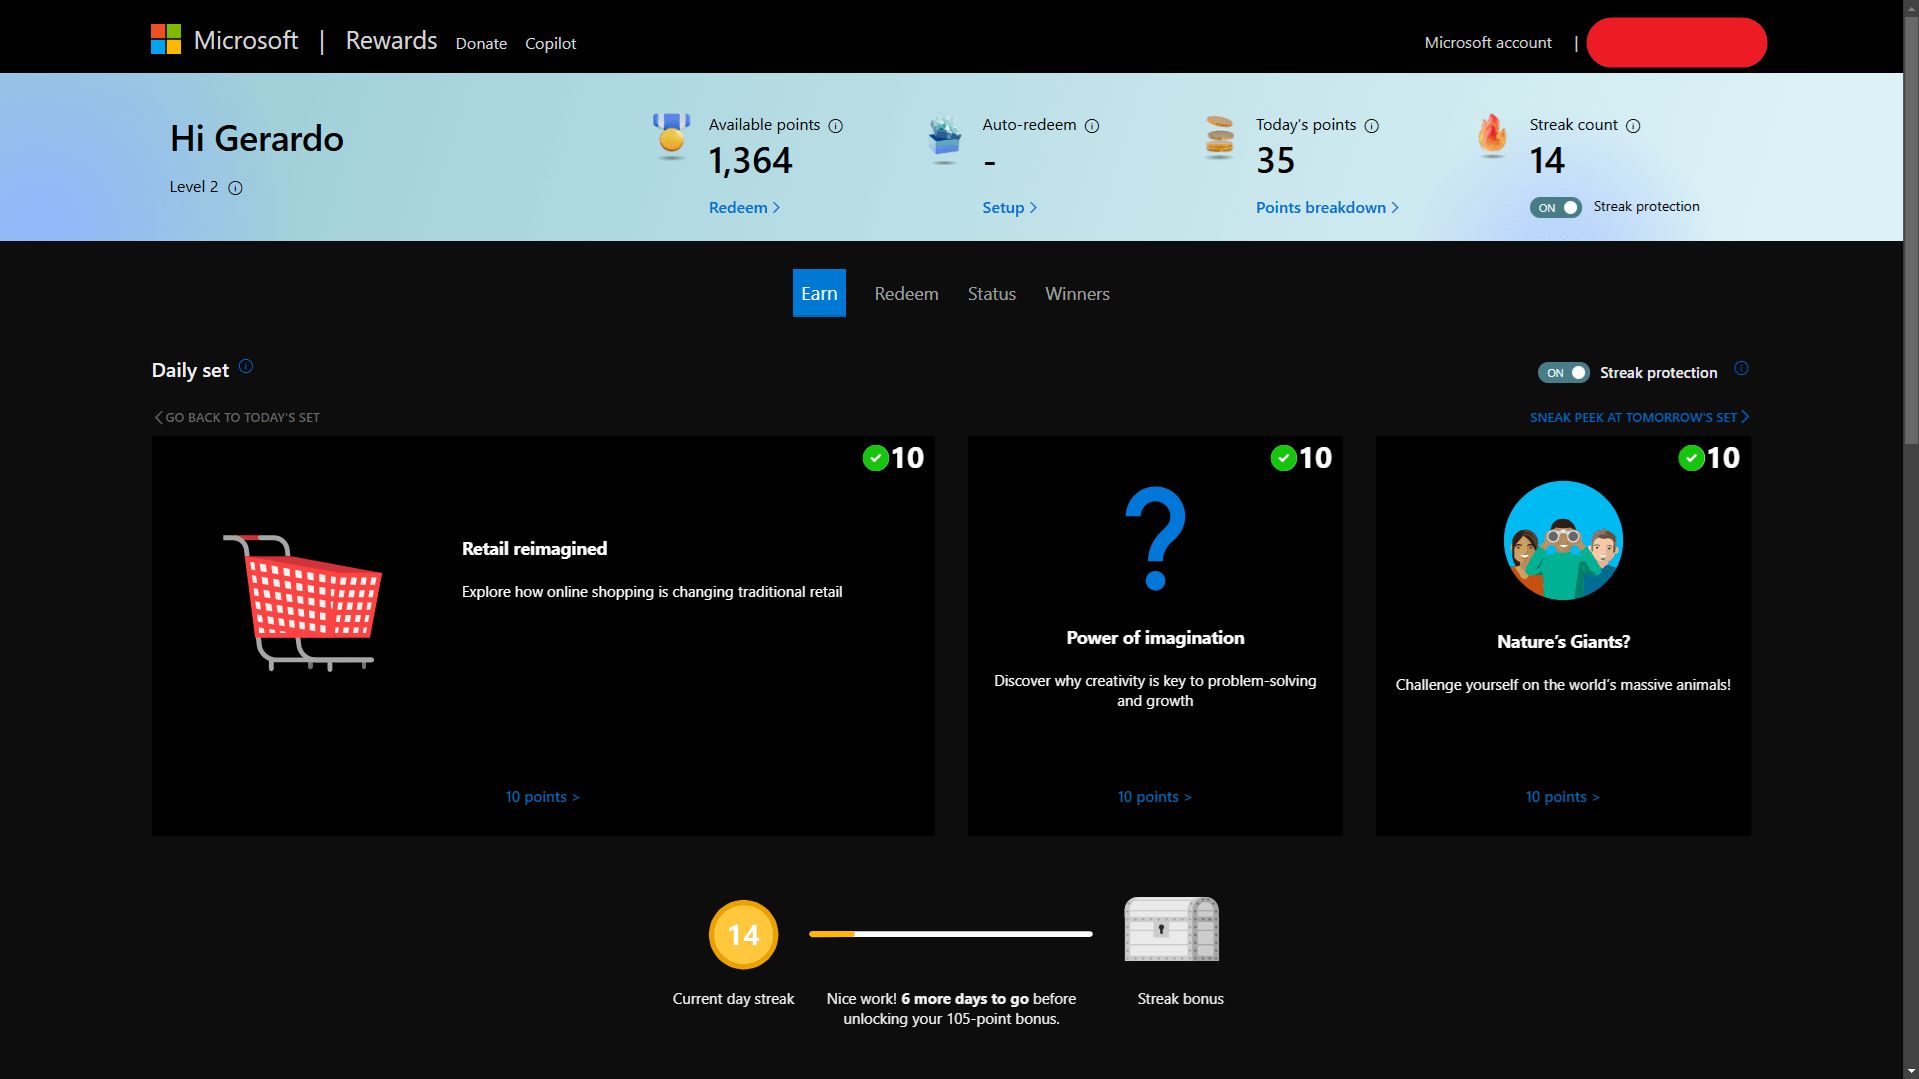Open 10 points link on Retail reimagined
Screen dimensions: 1919x1079
542,797
